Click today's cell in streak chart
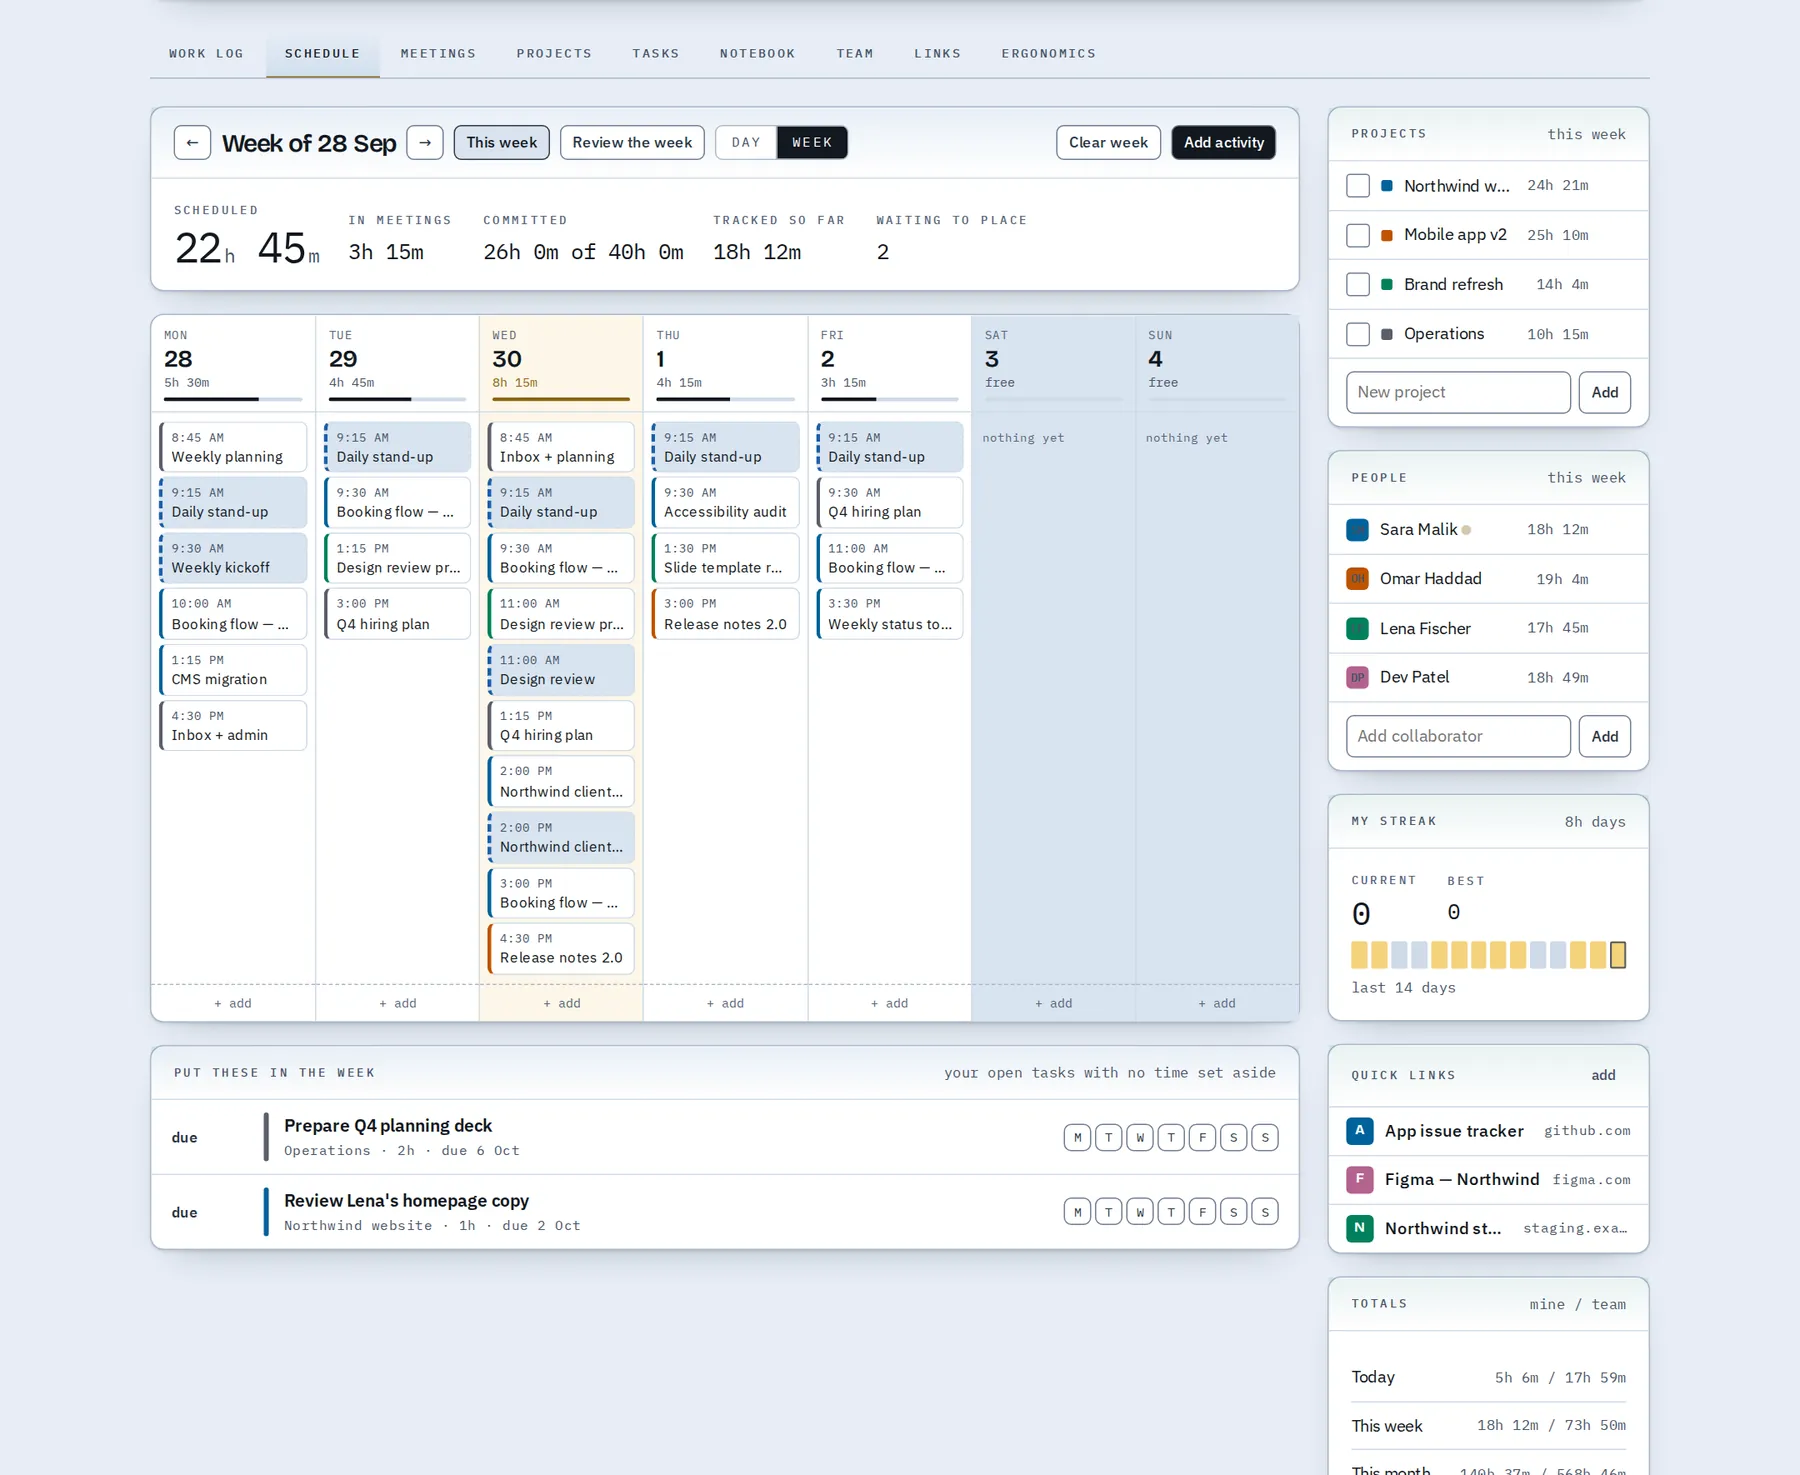The height and width of the screenshot is (1475, 1800). (1618, 956)
